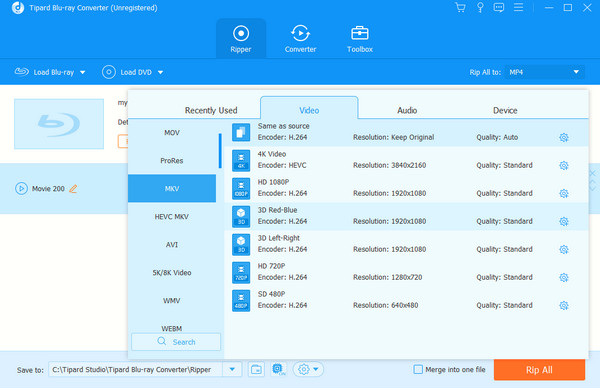Choose the 3D Red-Blue profile icon
The width and height of the screenshot is (600, 388).
(241, 216)
